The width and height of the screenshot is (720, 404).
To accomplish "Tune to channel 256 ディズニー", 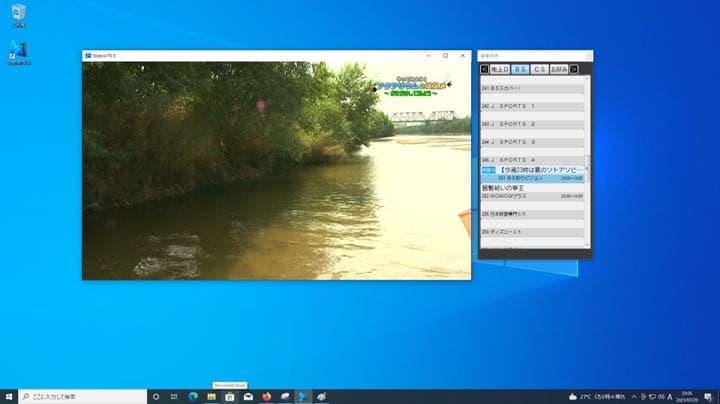I will 532,229.
